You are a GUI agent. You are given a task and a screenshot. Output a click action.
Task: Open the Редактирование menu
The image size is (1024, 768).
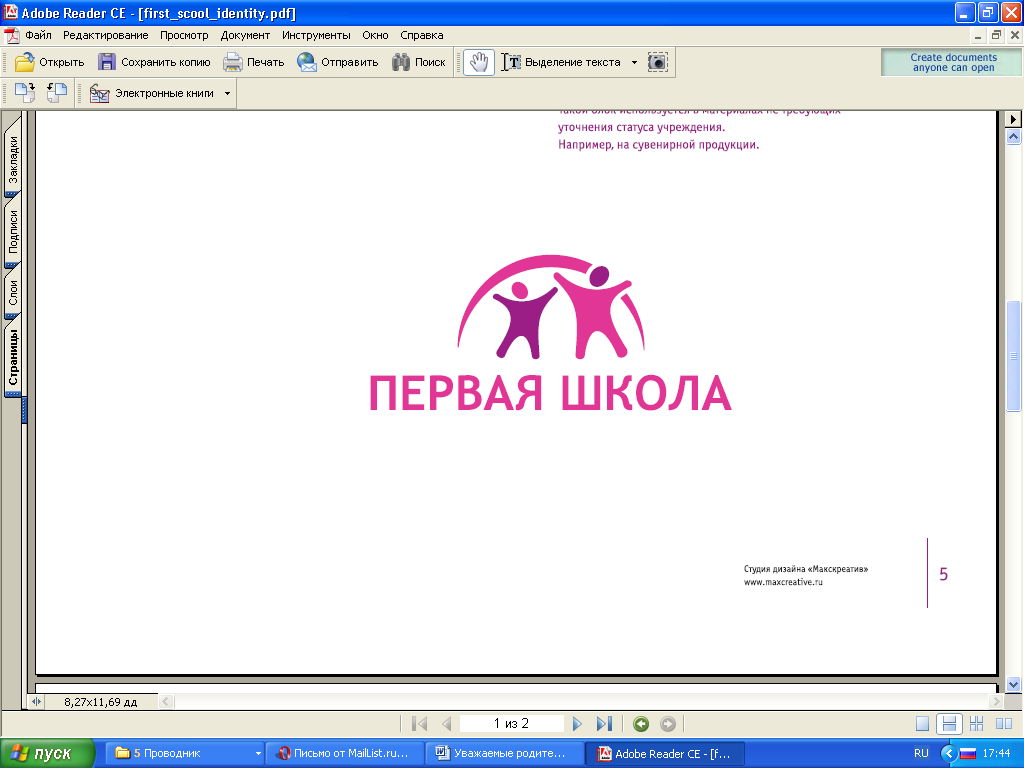click(x=106, y=35)
